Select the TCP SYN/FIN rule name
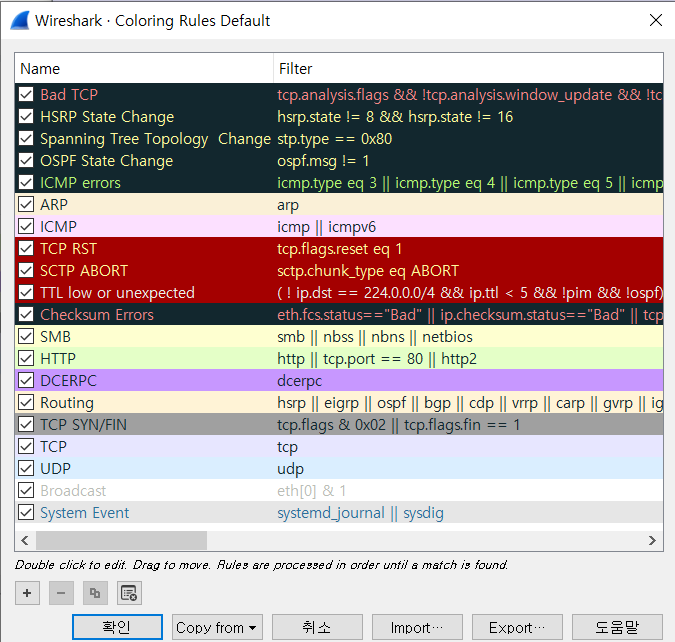The width and height of the screenshot is (675, 642). [84, 425]
